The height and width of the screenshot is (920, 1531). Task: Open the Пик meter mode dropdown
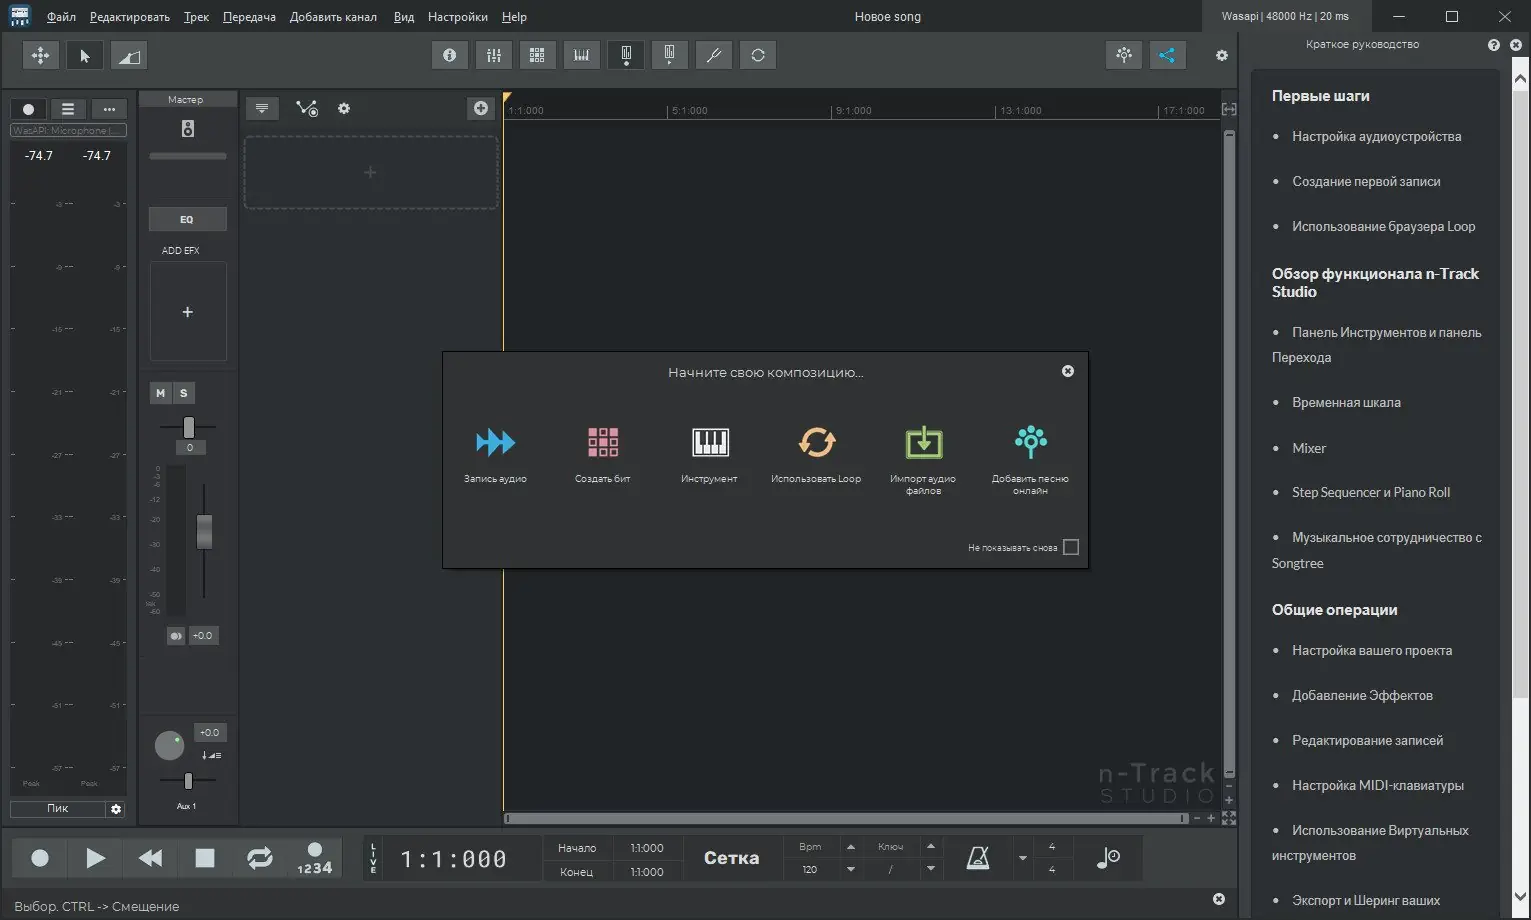coord(58,808)
